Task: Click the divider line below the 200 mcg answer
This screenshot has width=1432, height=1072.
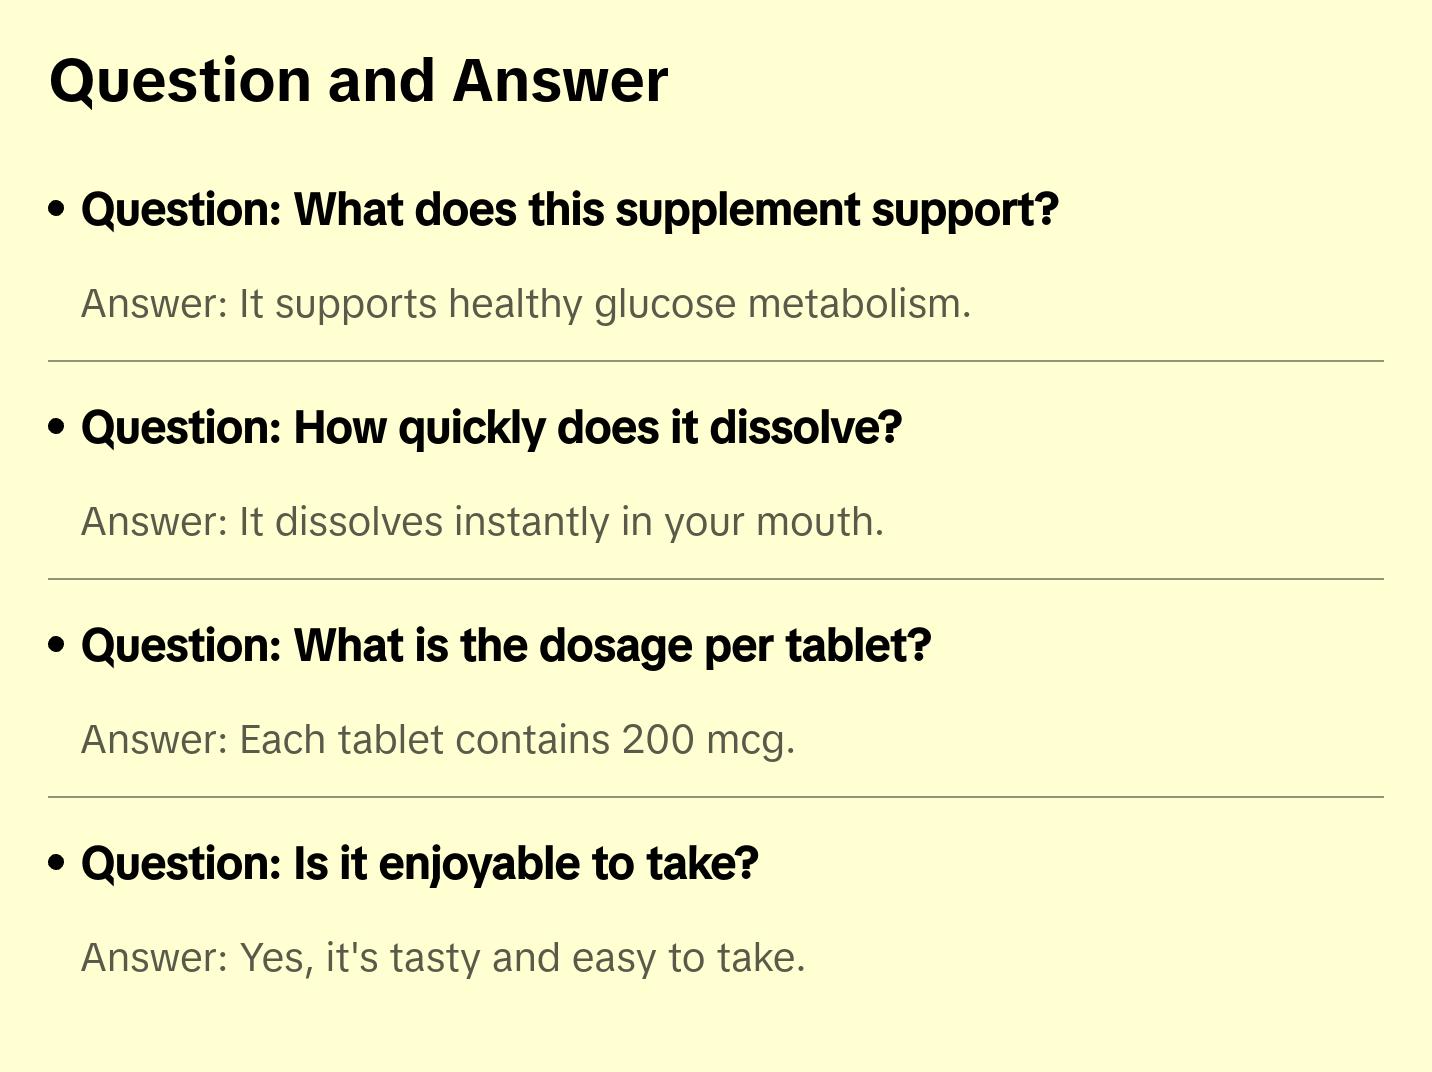Action: [716, 797]
